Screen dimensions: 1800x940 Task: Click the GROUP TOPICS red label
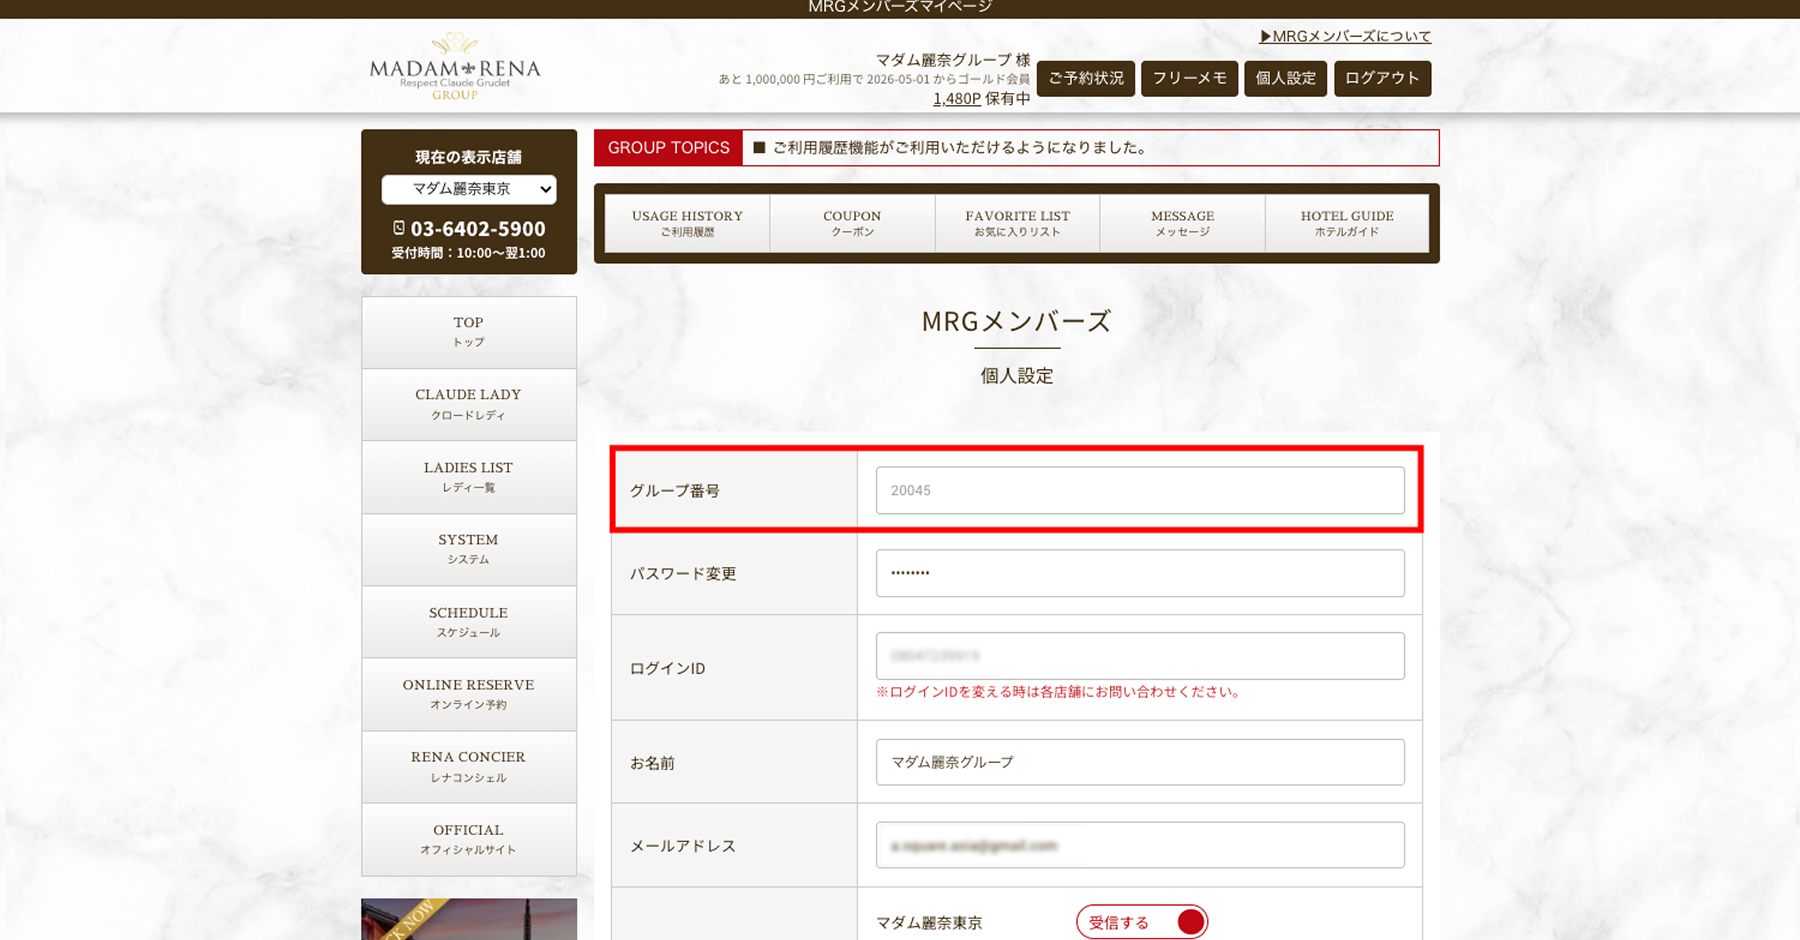(x=668, y=148)
